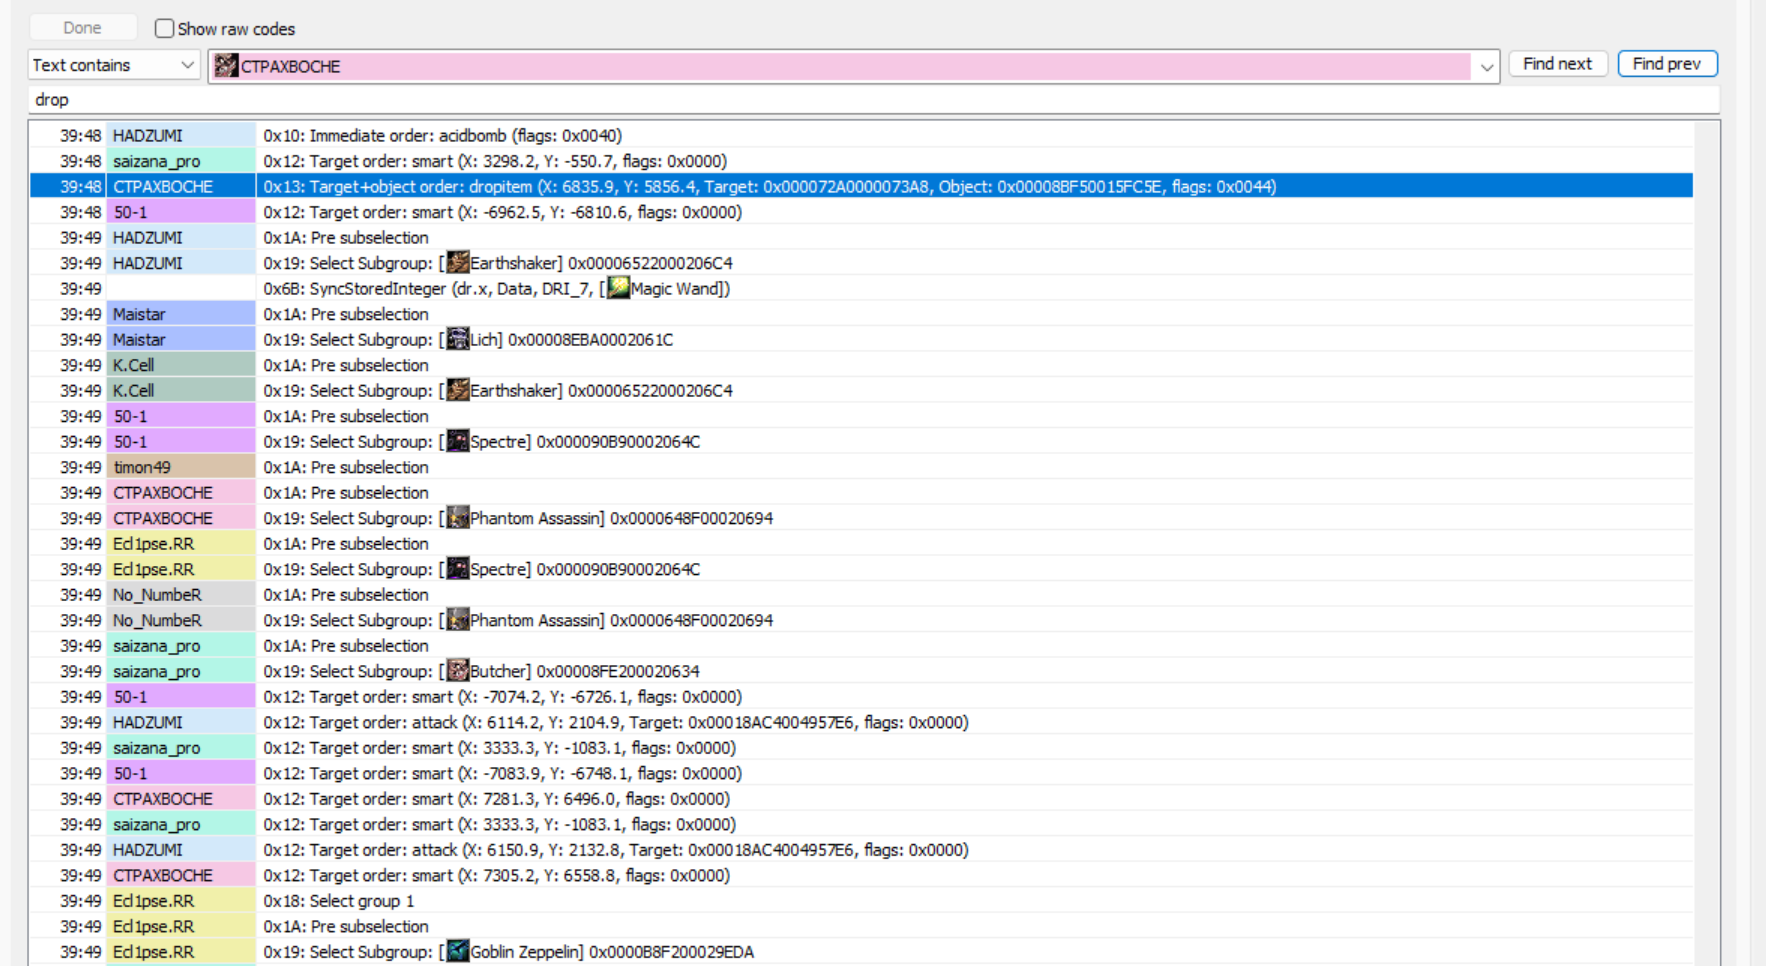
Task: Select No_NumbeR's Pre subselection row
Action: 861,594
